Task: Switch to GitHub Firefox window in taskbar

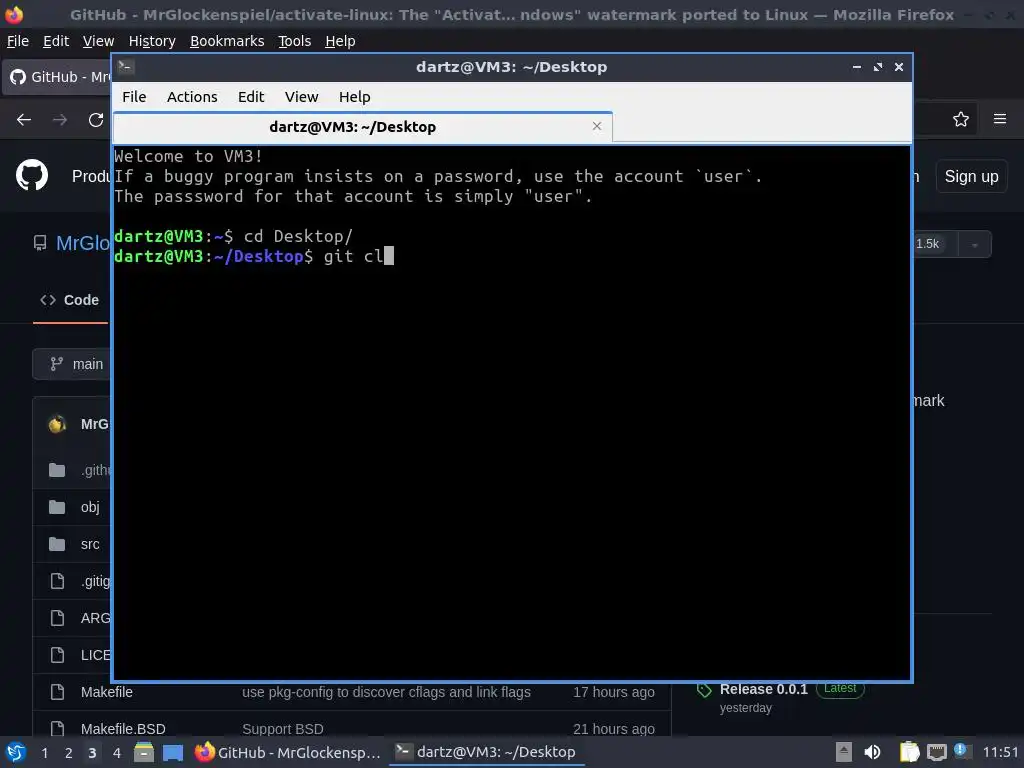Action: tap(288, 752)
